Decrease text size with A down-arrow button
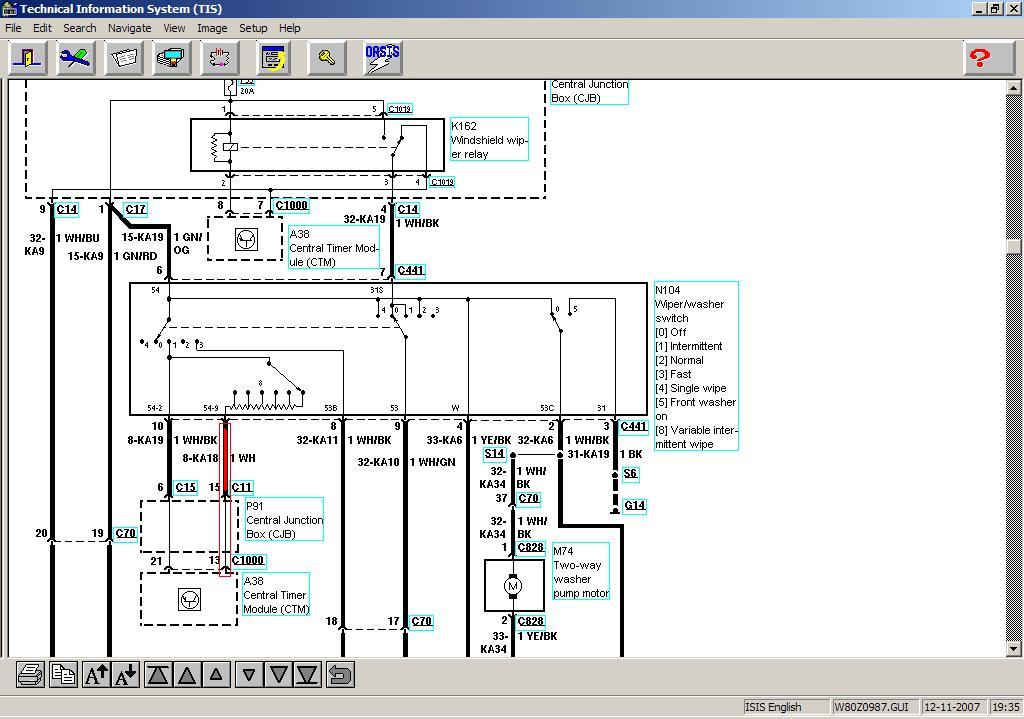1024x719 pixels. (x=126, y=675)
